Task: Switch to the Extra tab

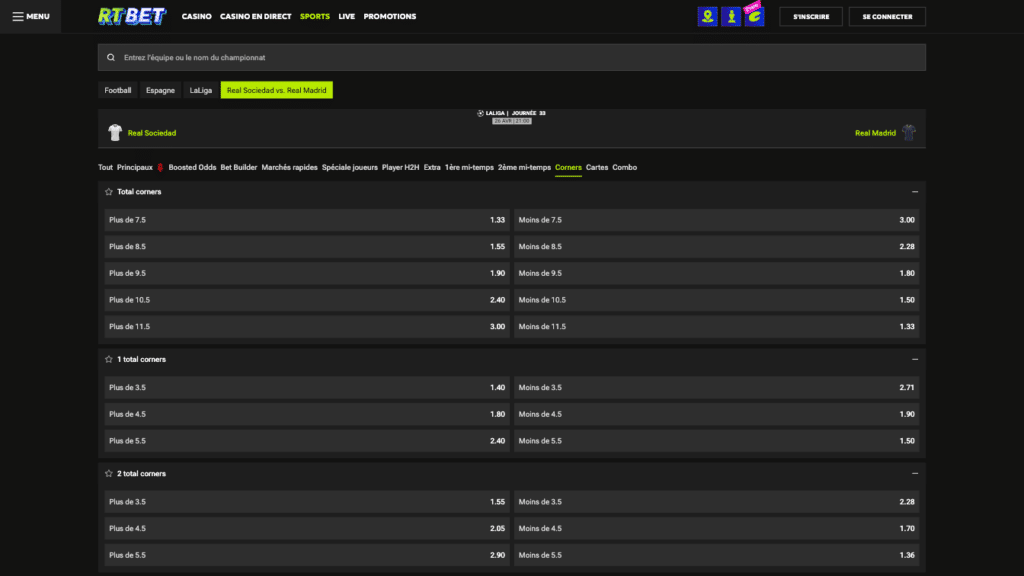Action: pos(432,168)
